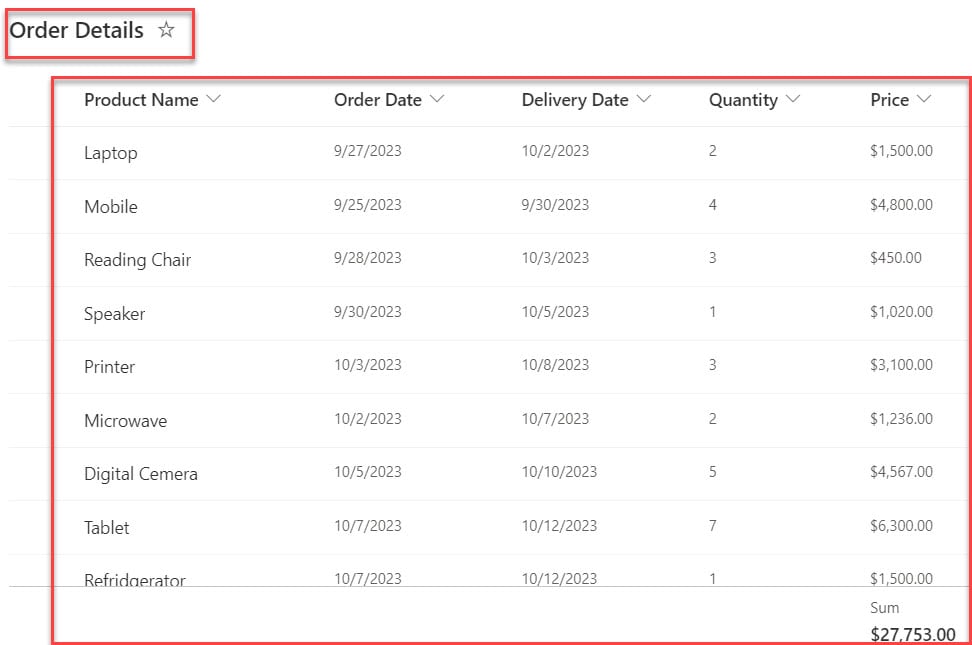Open the Reading Chair item

tap(138, 260)
